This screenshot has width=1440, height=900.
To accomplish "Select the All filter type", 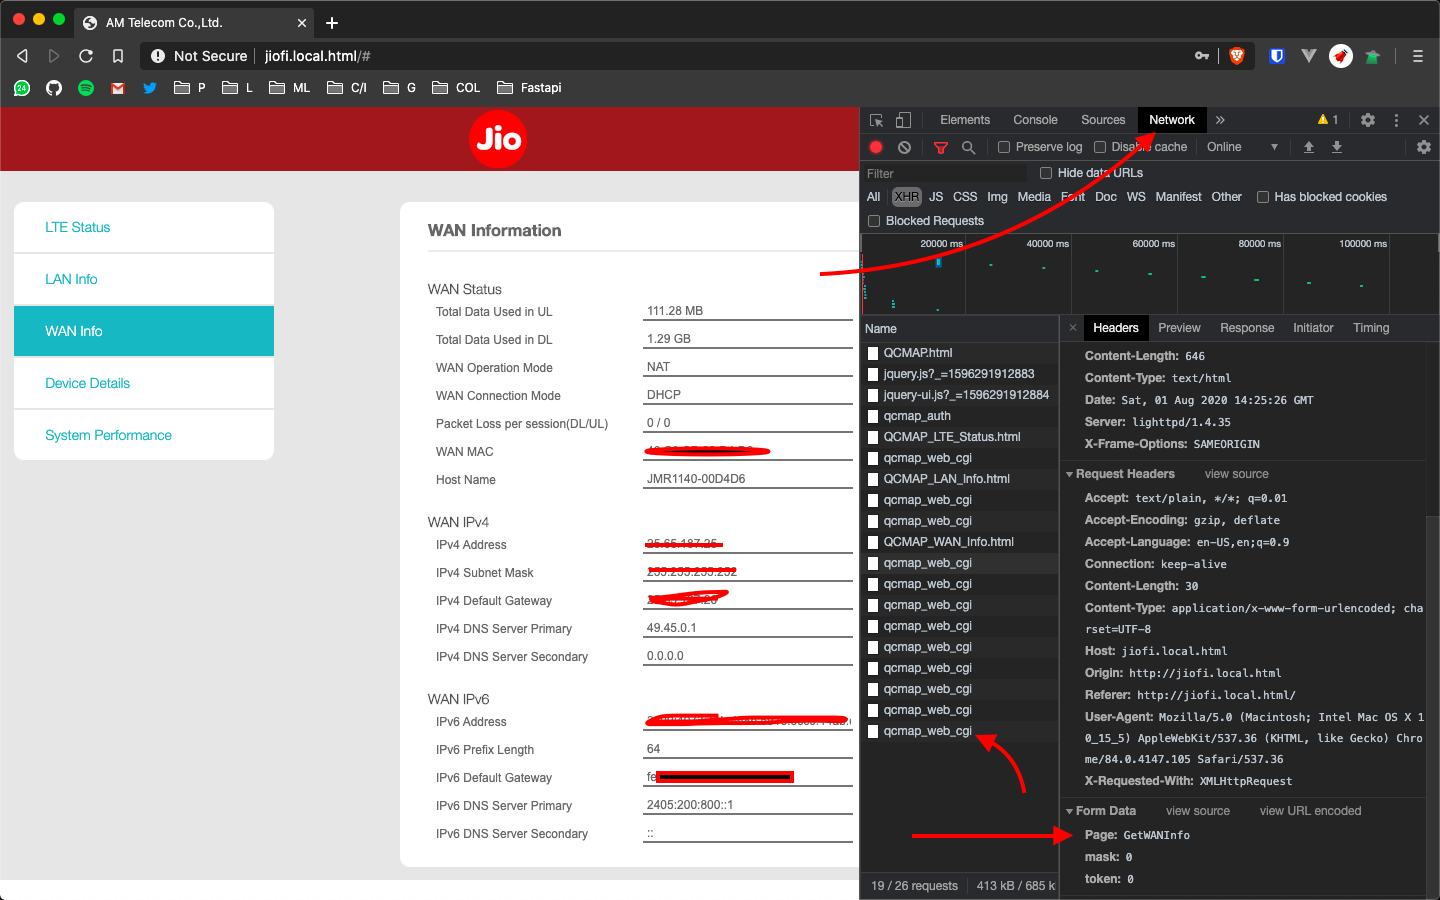I will point(873,197).
